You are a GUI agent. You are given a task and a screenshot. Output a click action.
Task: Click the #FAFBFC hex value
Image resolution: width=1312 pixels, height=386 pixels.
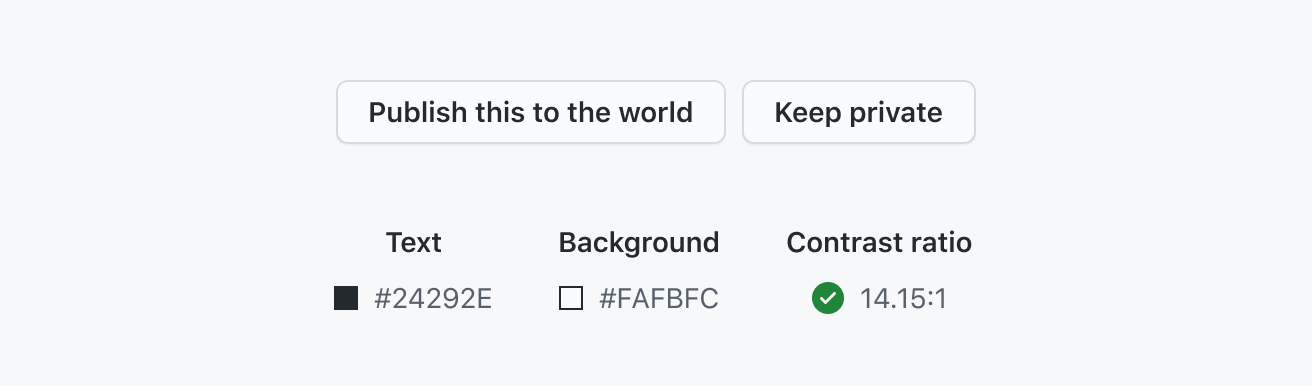(x=658, y=298)
